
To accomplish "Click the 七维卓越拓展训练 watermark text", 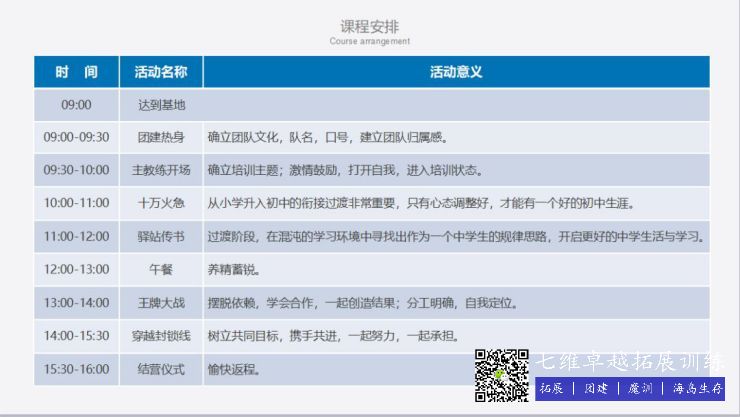I will 630,361.
